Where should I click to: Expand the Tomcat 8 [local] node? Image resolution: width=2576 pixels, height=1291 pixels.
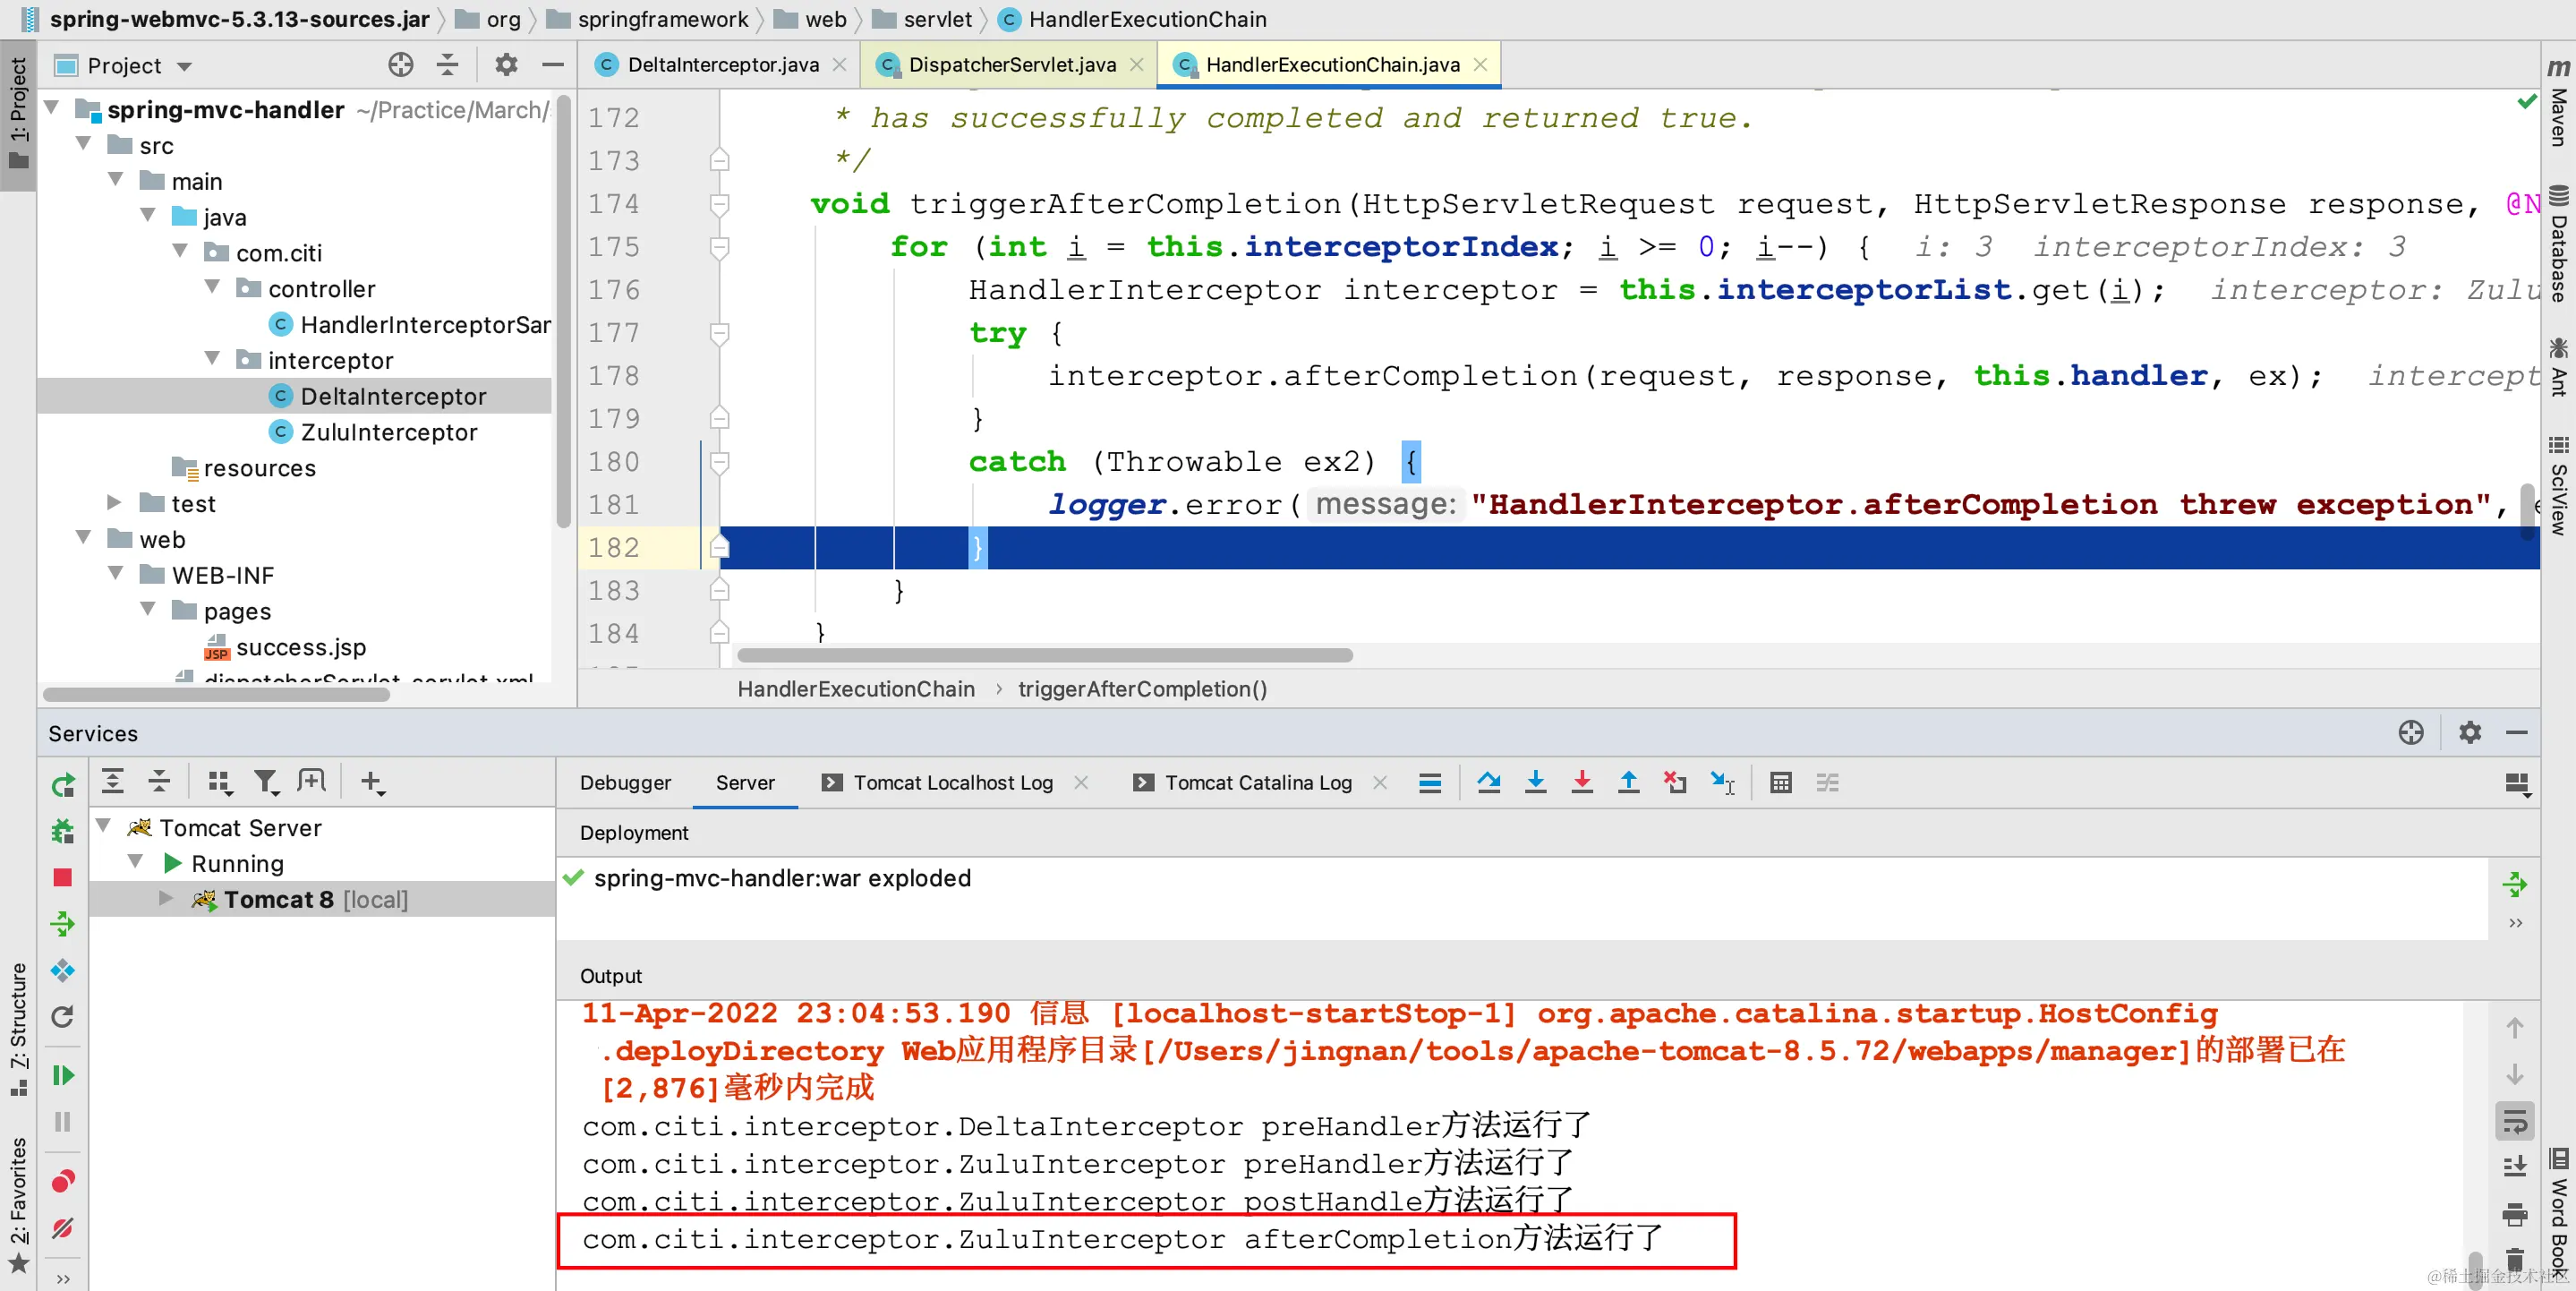pyautogui.click(x=166, y=898)
